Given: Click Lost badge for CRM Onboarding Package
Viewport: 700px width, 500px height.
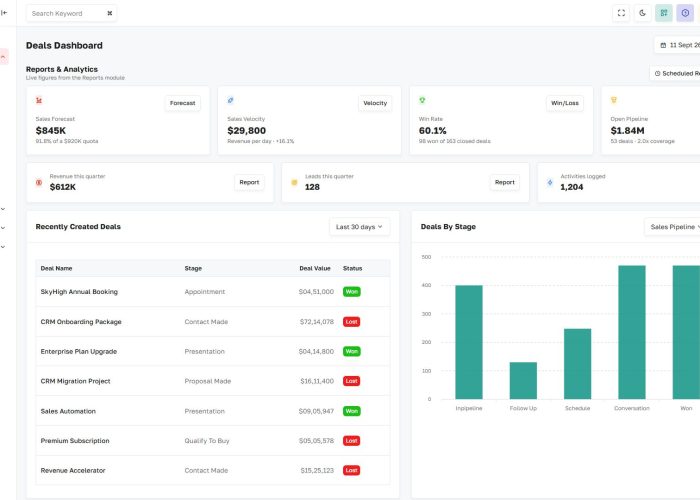Looking at the screenshot, I should 351,321.
